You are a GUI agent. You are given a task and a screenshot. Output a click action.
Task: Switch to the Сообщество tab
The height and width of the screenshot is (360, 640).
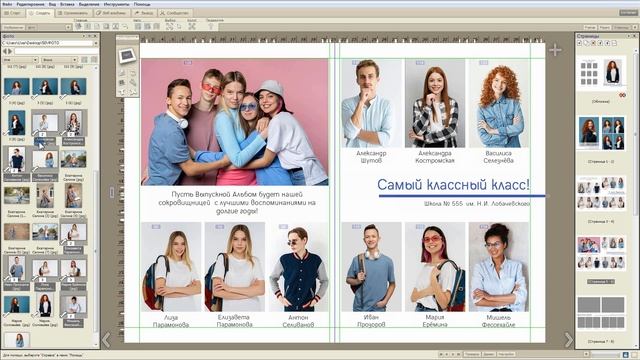click(174, 13)
